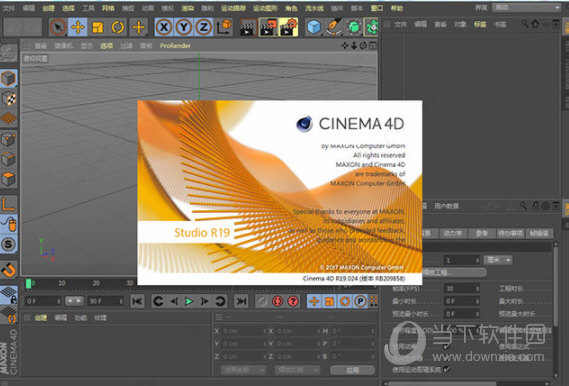Screen dimensions: 569x386
Task: Toggle the X axis lock
Action: 164,27
